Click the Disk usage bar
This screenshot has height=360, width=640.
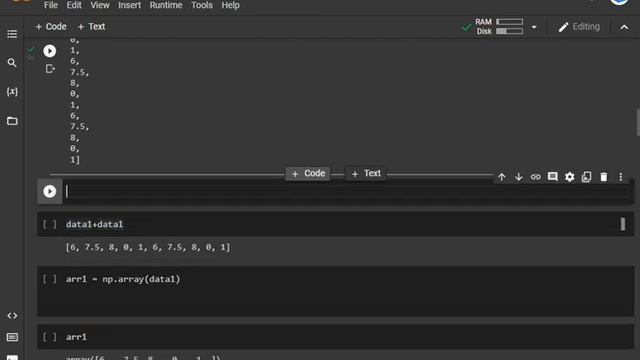pyautogui.click(x=509, y=31)
